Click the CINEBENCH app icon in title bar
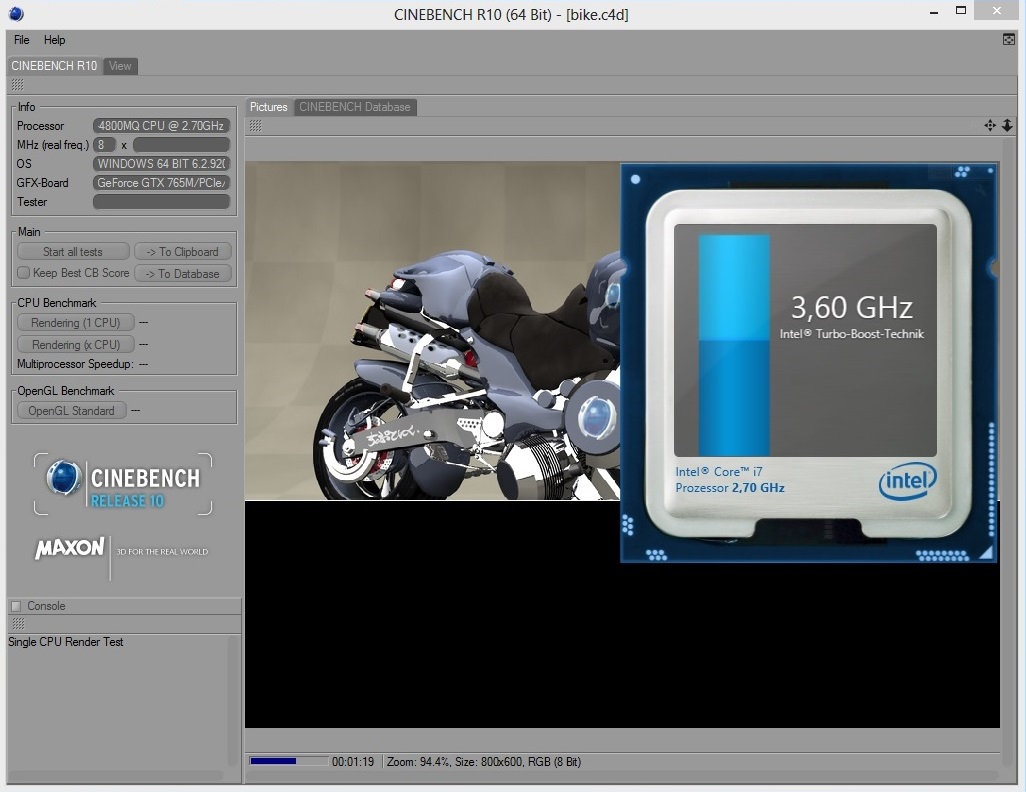The height and width of the screenshot is (792, 1026). [16, 13]
